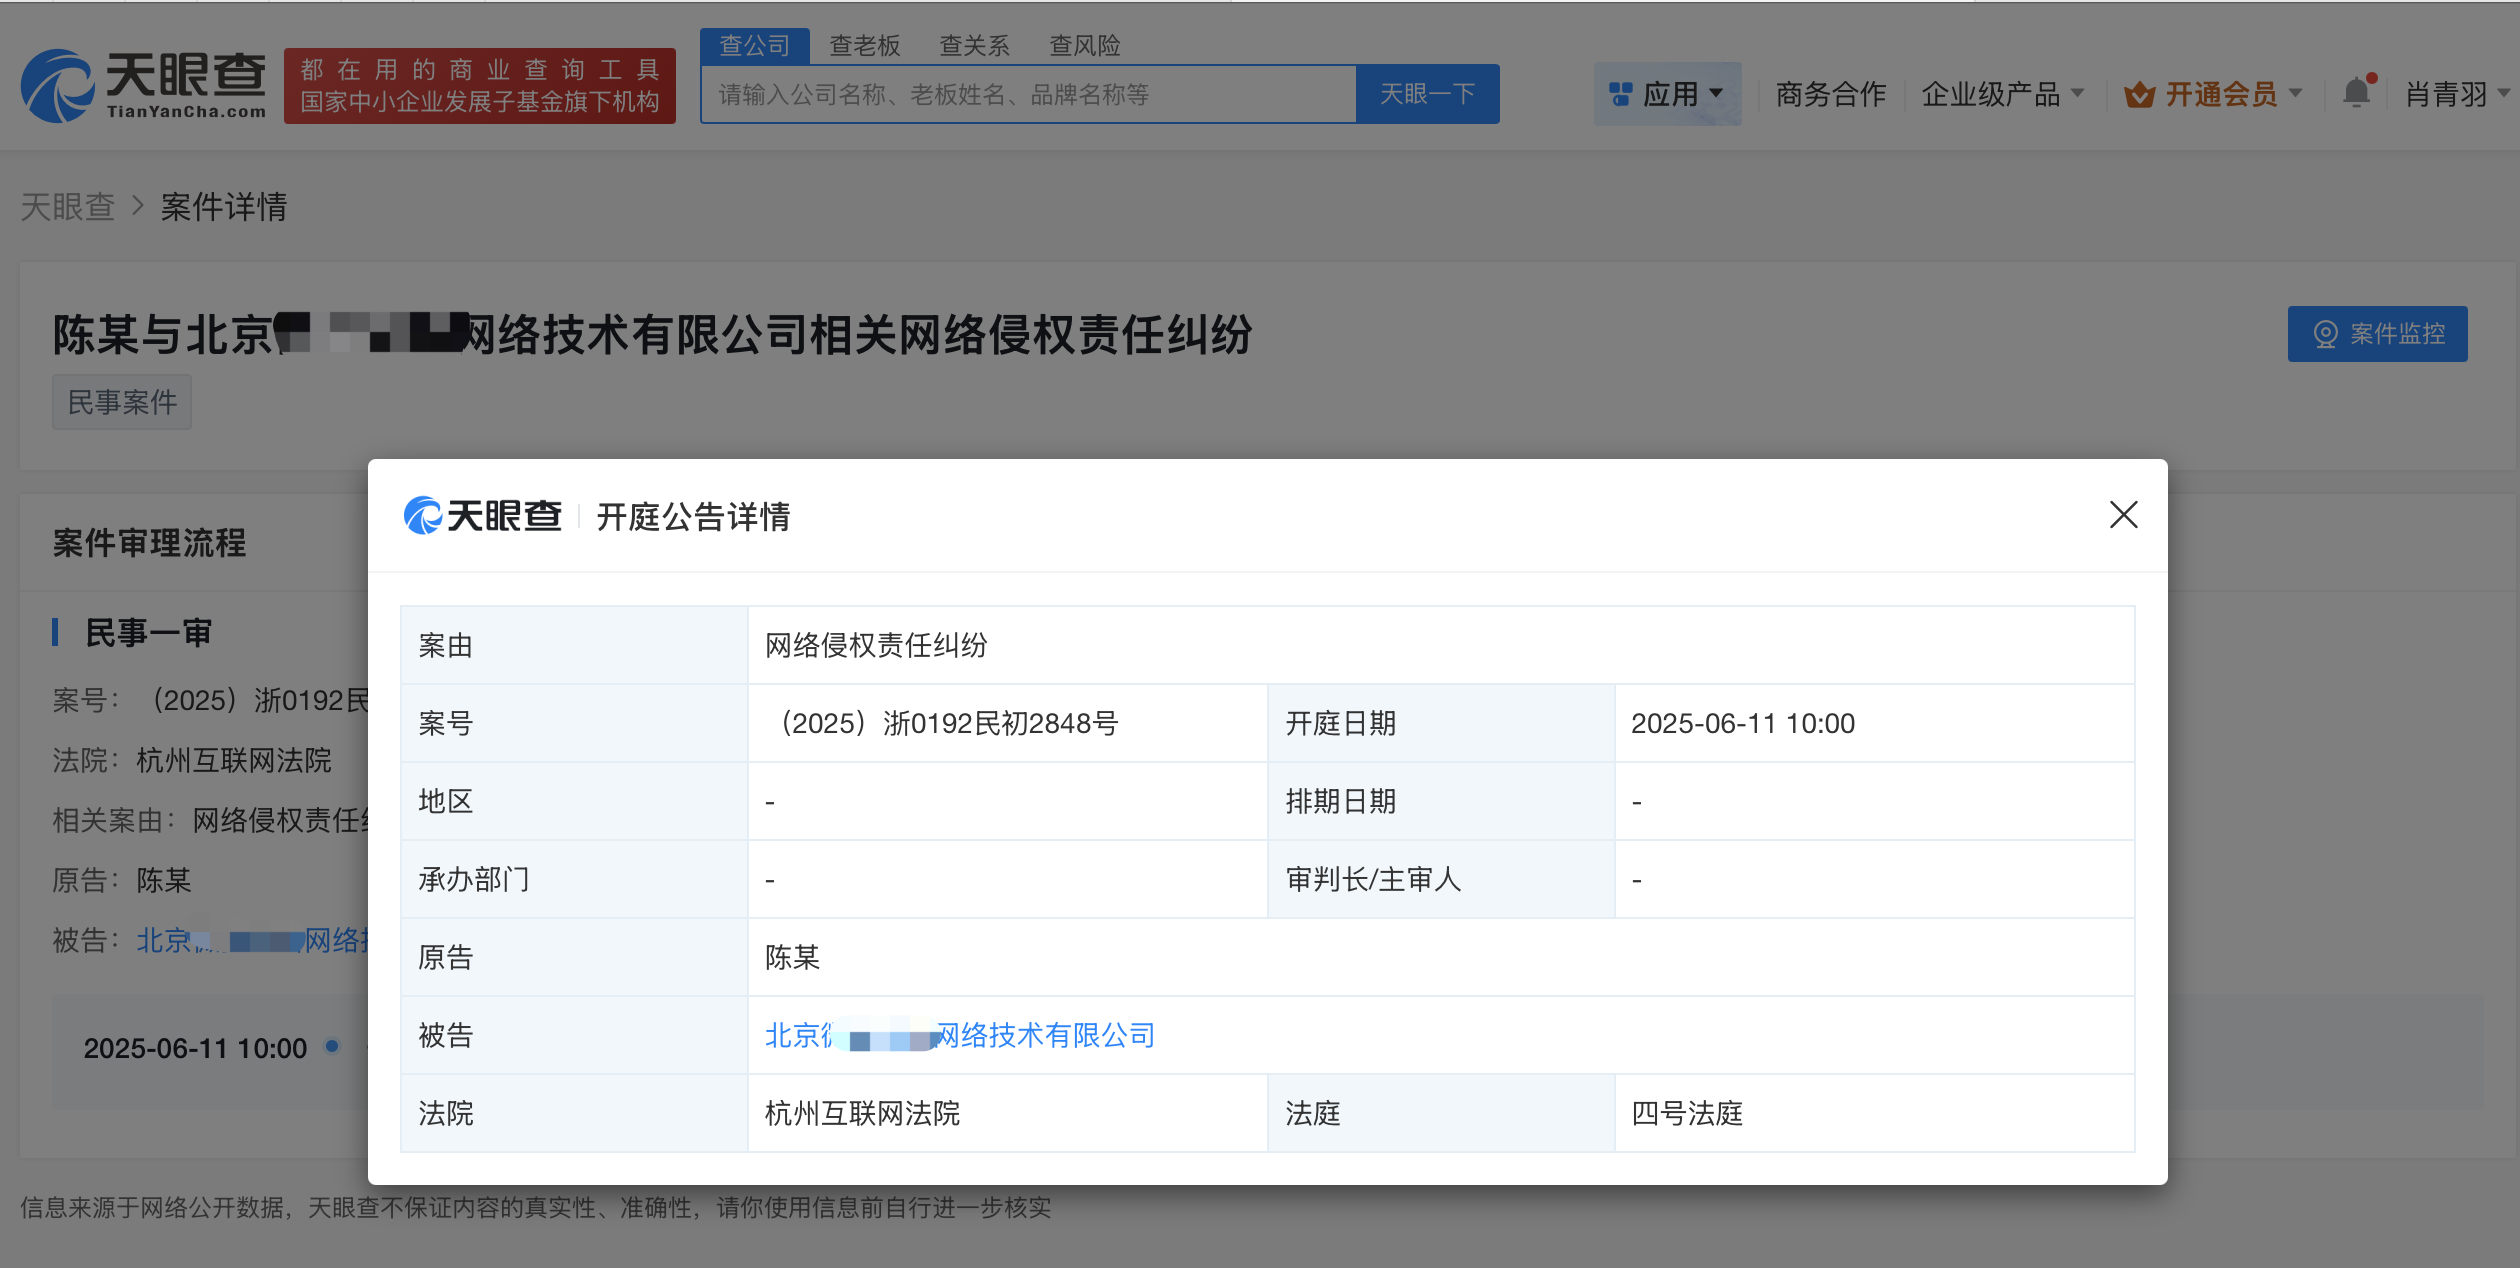Screen dimensions: 2520x1268
Task: Click the red banner 都在用的商业查询工具
Action: pyautogui.click(x=480, y=86)
